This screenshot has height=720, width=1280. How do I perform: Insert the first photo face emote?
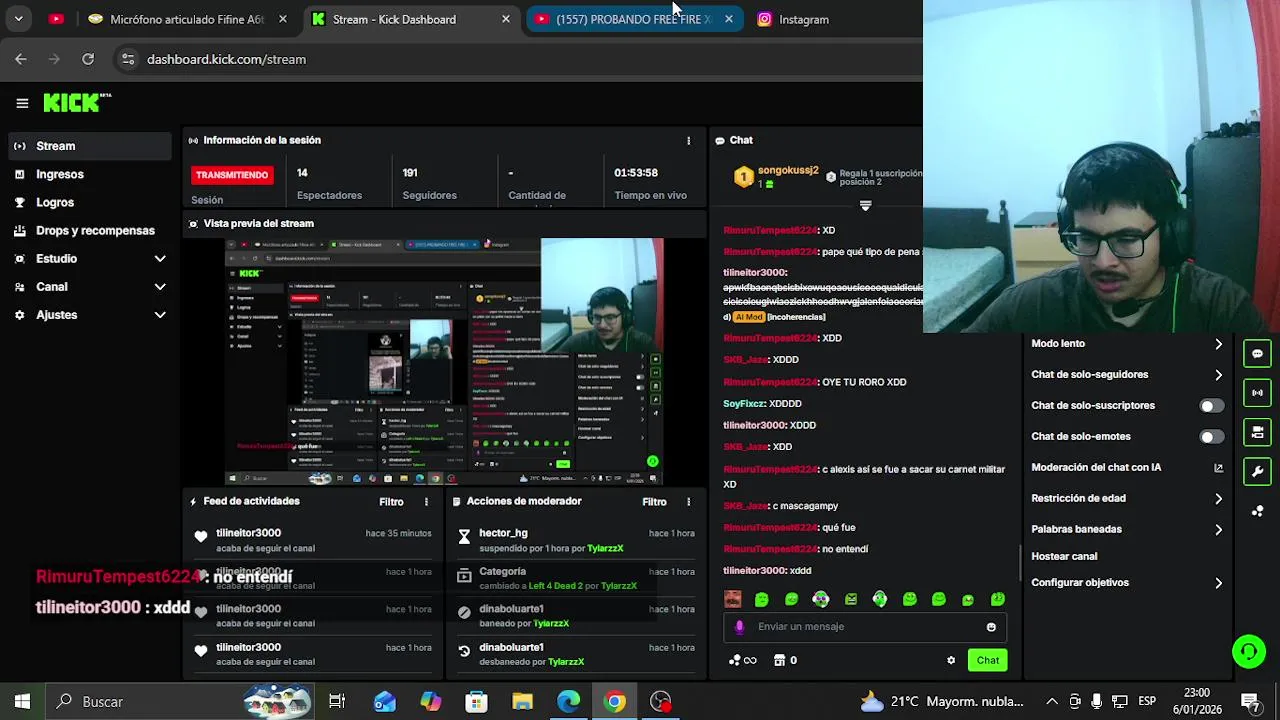pos(733,599)
